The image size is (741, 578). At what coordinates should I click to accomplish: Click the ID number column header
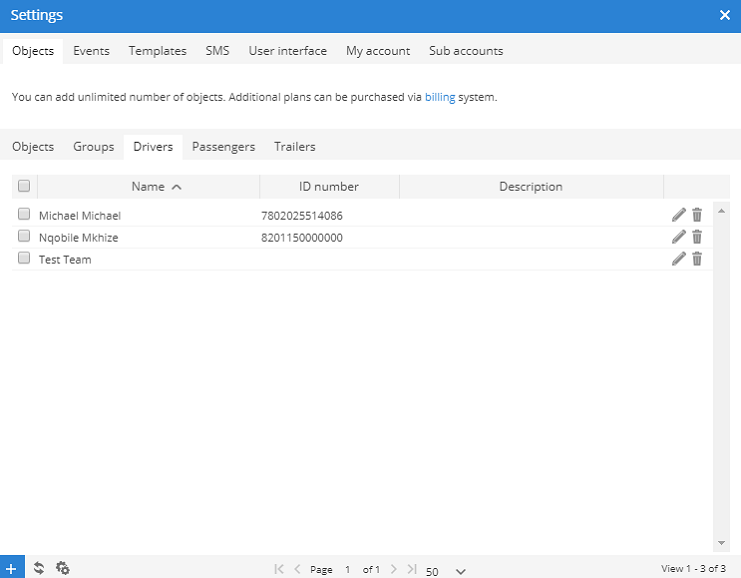pos(329,186)
